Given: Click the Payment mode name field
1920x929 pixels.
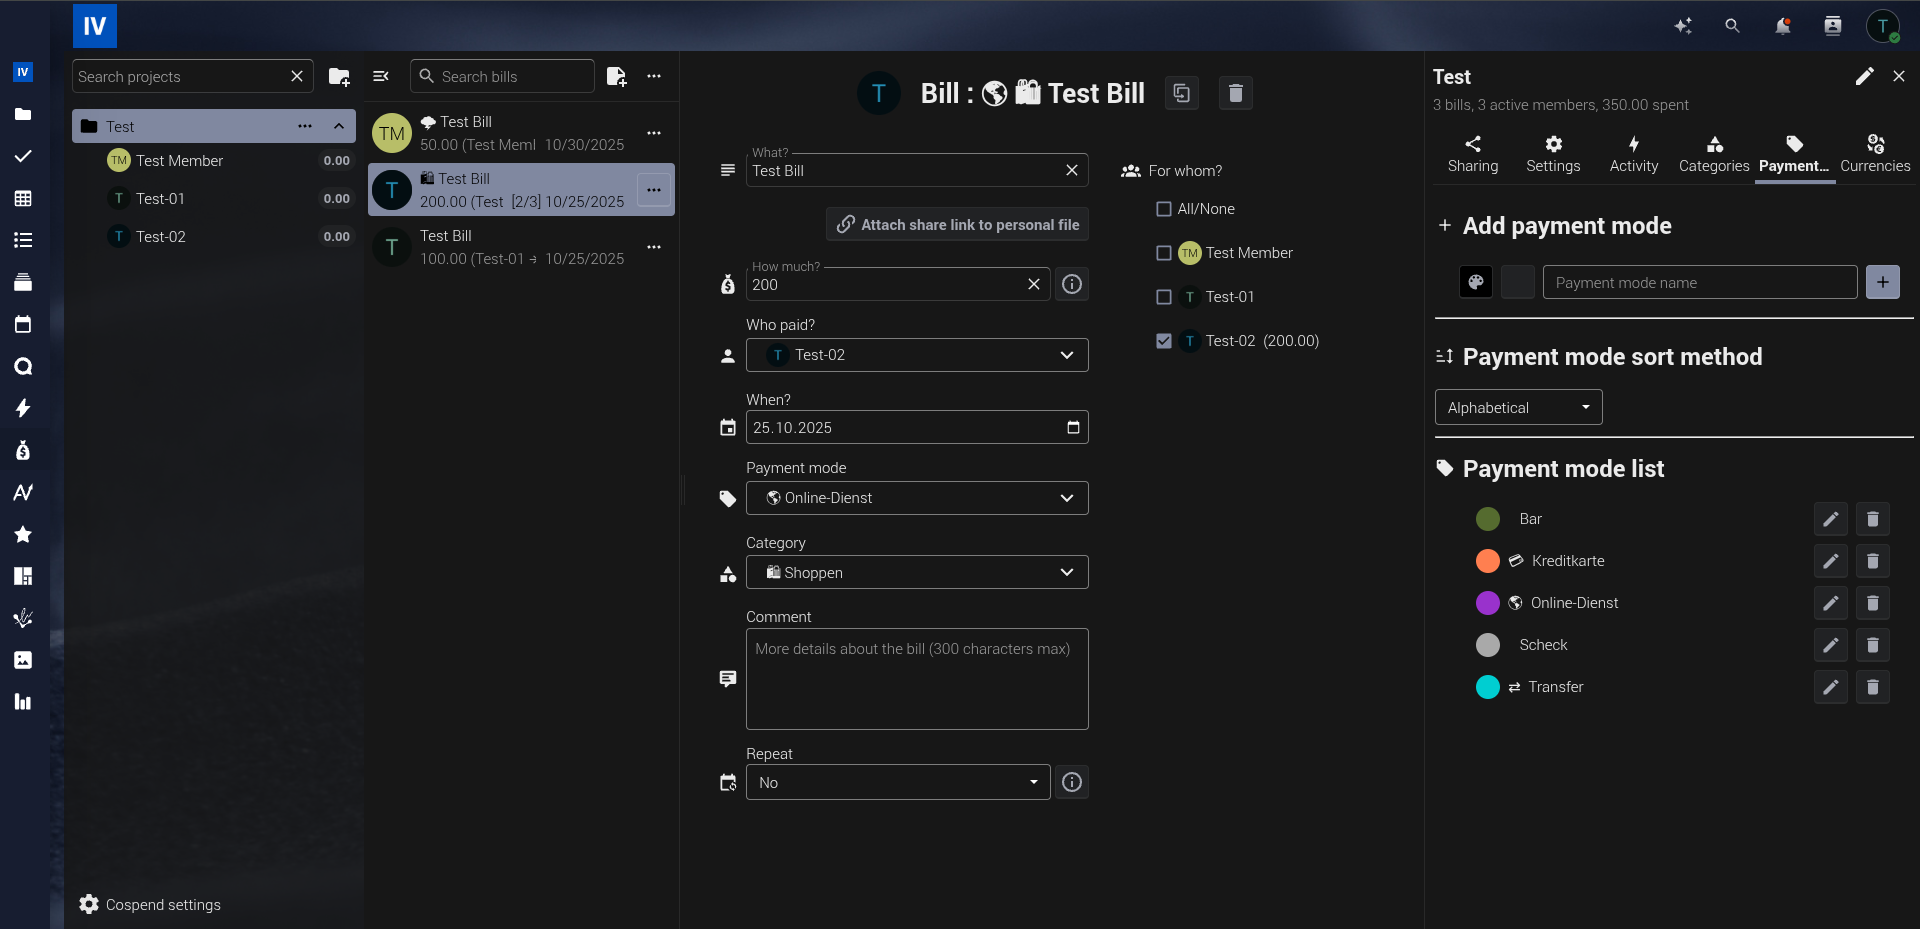Looking at the screenshot, I should click(x=1698, y=283).
